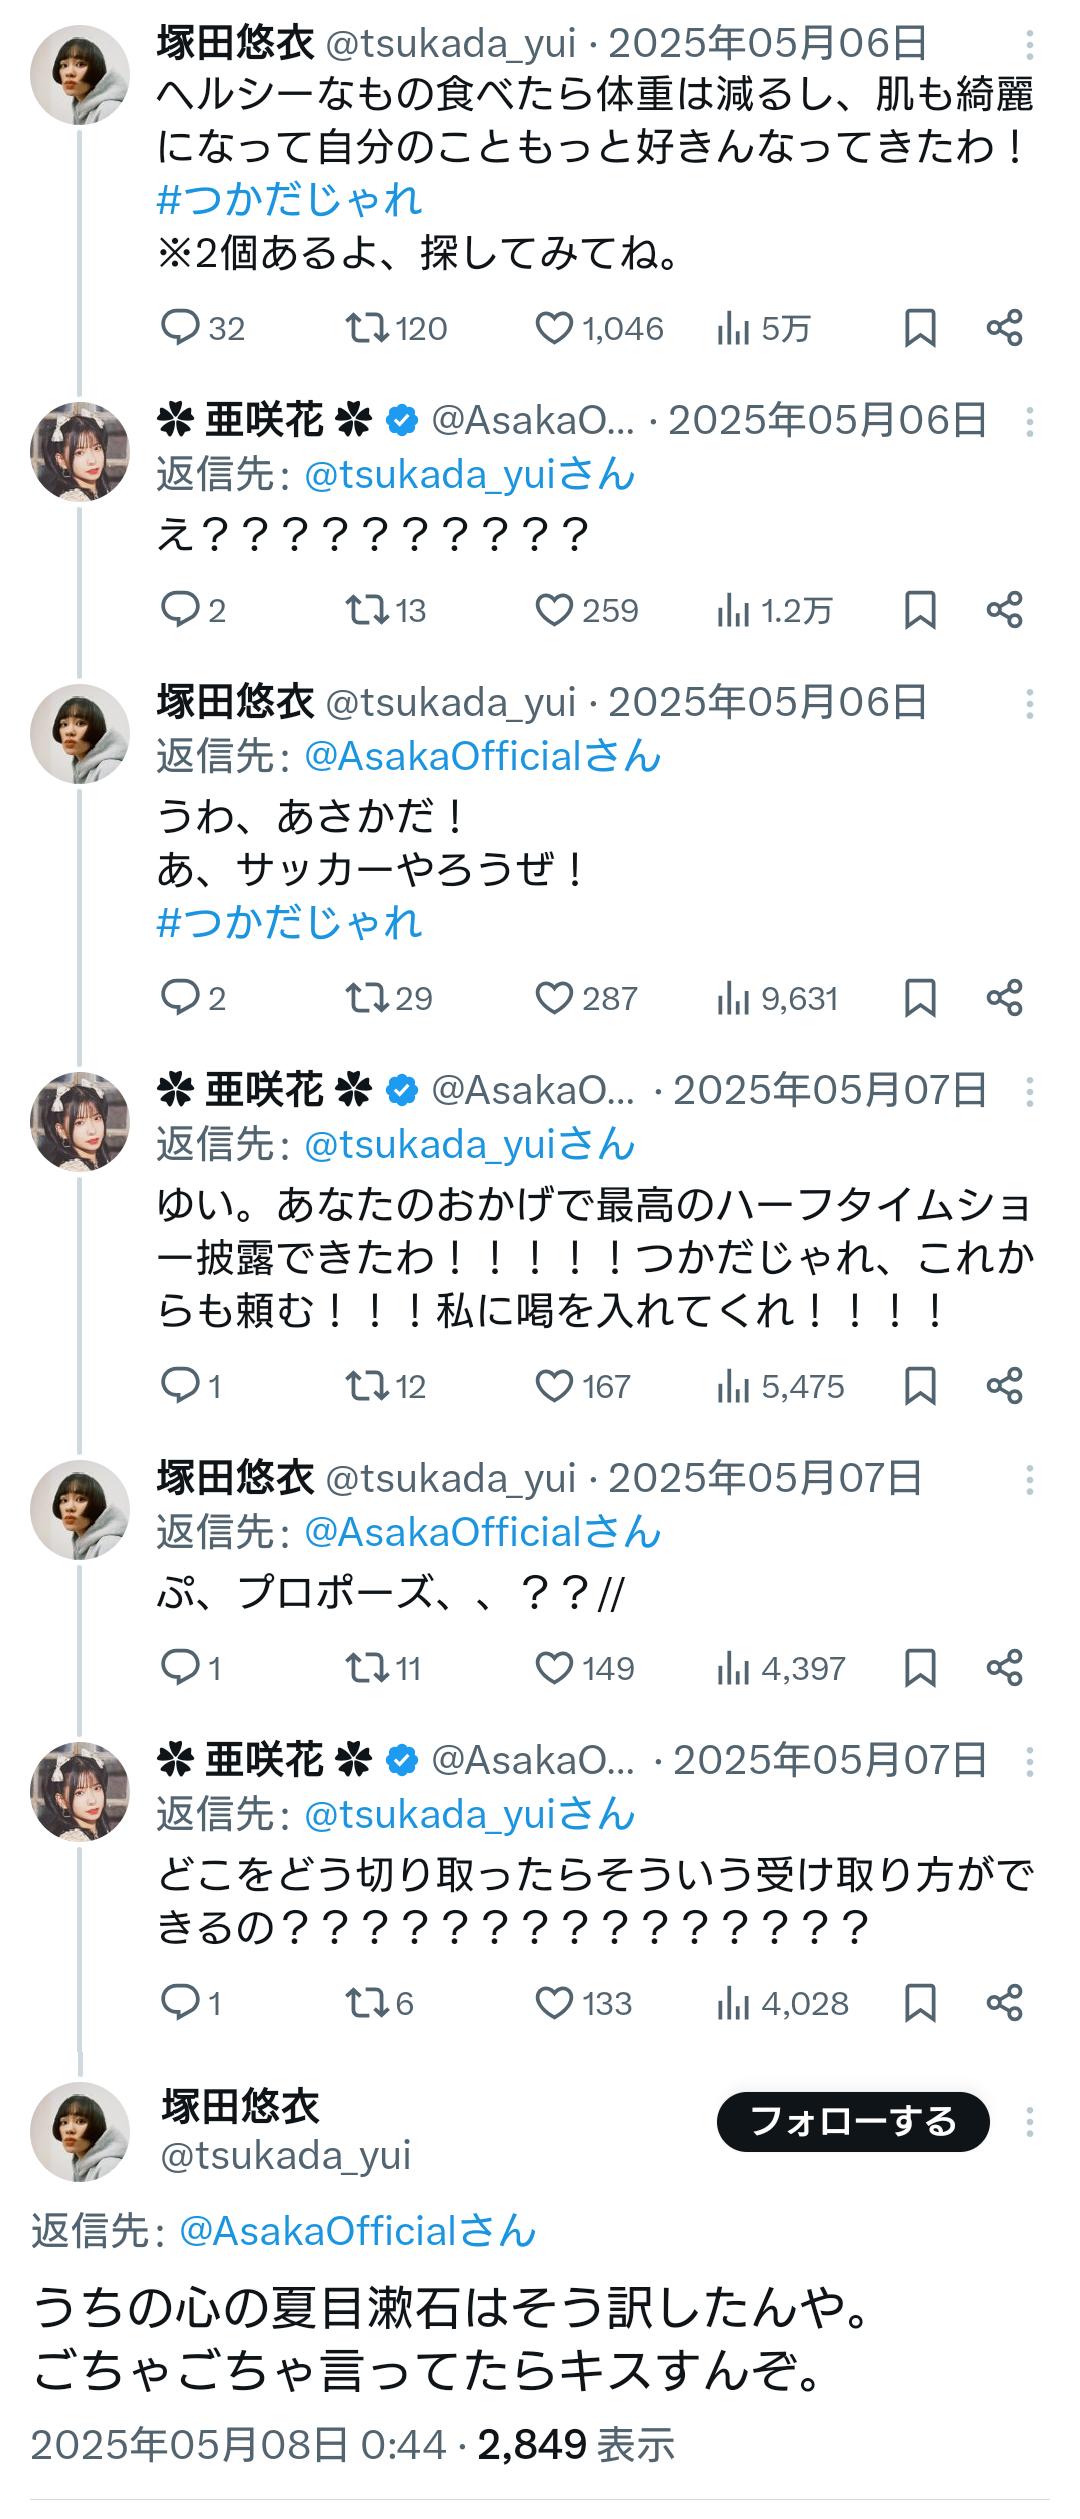Open options menu on the プロポーズ reply

click(x=1029, y=1479)
